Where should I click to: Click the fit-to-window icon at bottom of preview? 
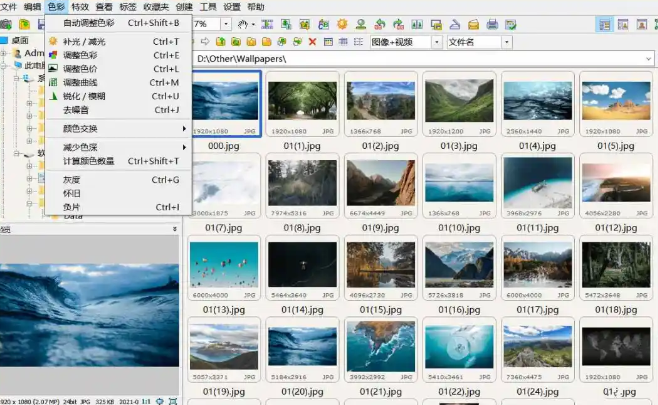[172, 401]
